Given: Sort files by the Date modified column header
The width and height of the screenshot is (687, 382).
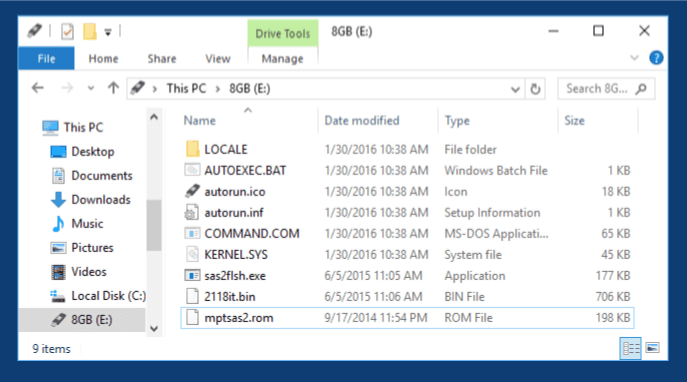Looking at the screenshot, I should pyautogui.click(x=362, y=120).
